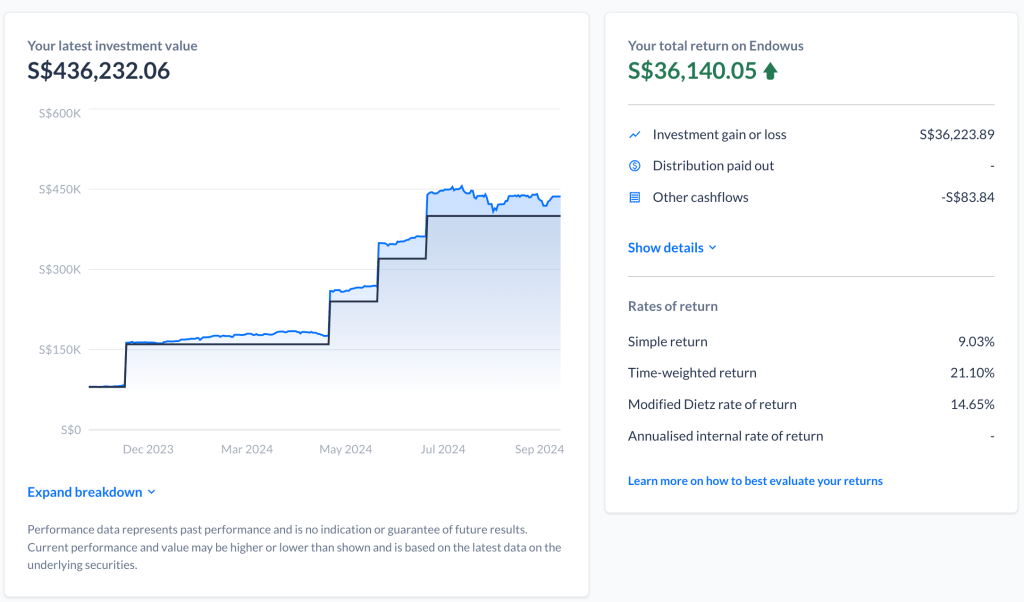Click the green up arrow beside total return

(770, 71)
